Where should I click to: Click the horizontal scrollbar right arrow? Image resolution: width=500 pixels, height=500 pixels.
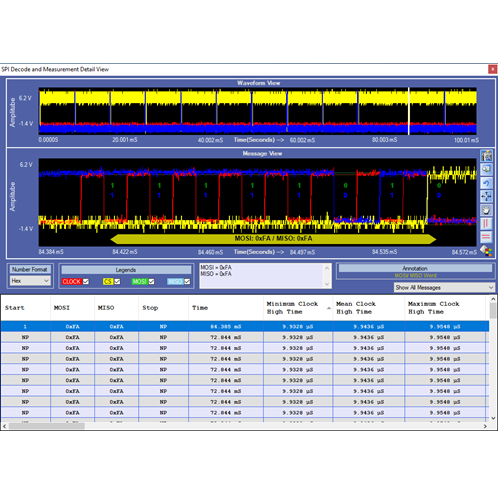(485, 426)
